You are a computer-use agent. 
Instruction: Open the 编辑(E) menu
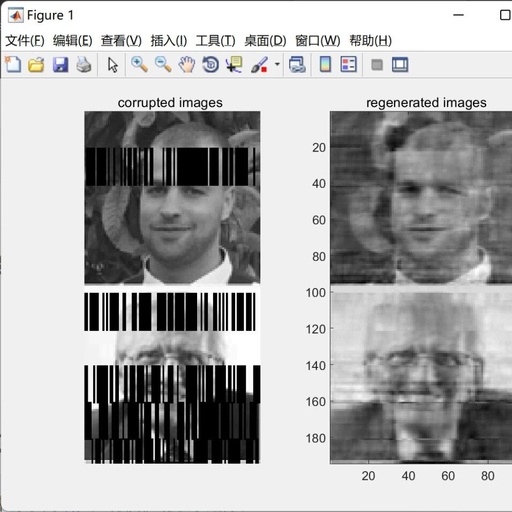(73, 41)
